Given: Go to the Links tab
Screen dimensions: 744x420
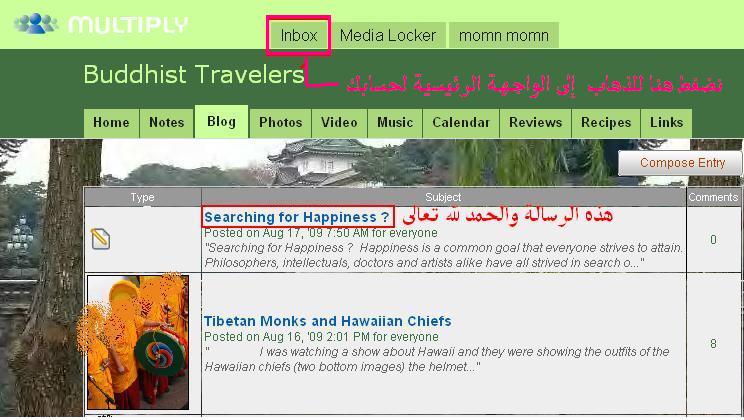Looking at the screenshot, I should 666,123.
